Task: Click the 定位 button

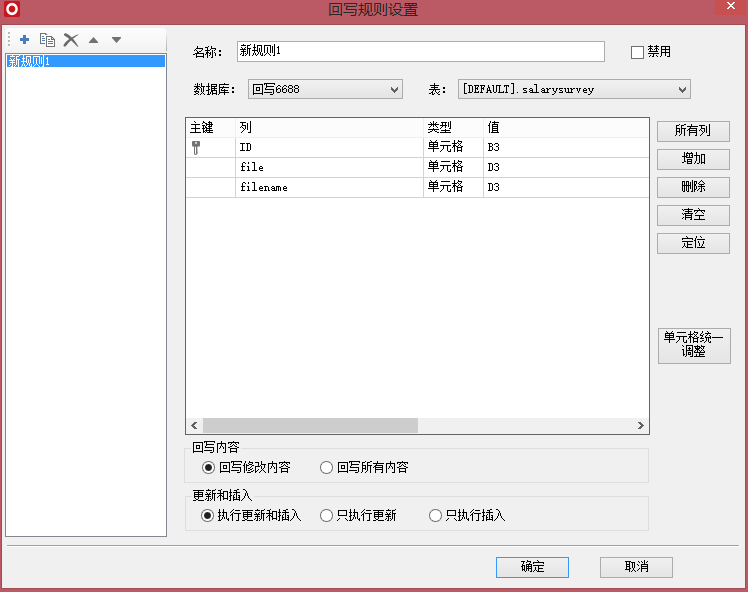Action: pyautogui.click(x=693, y=243)
